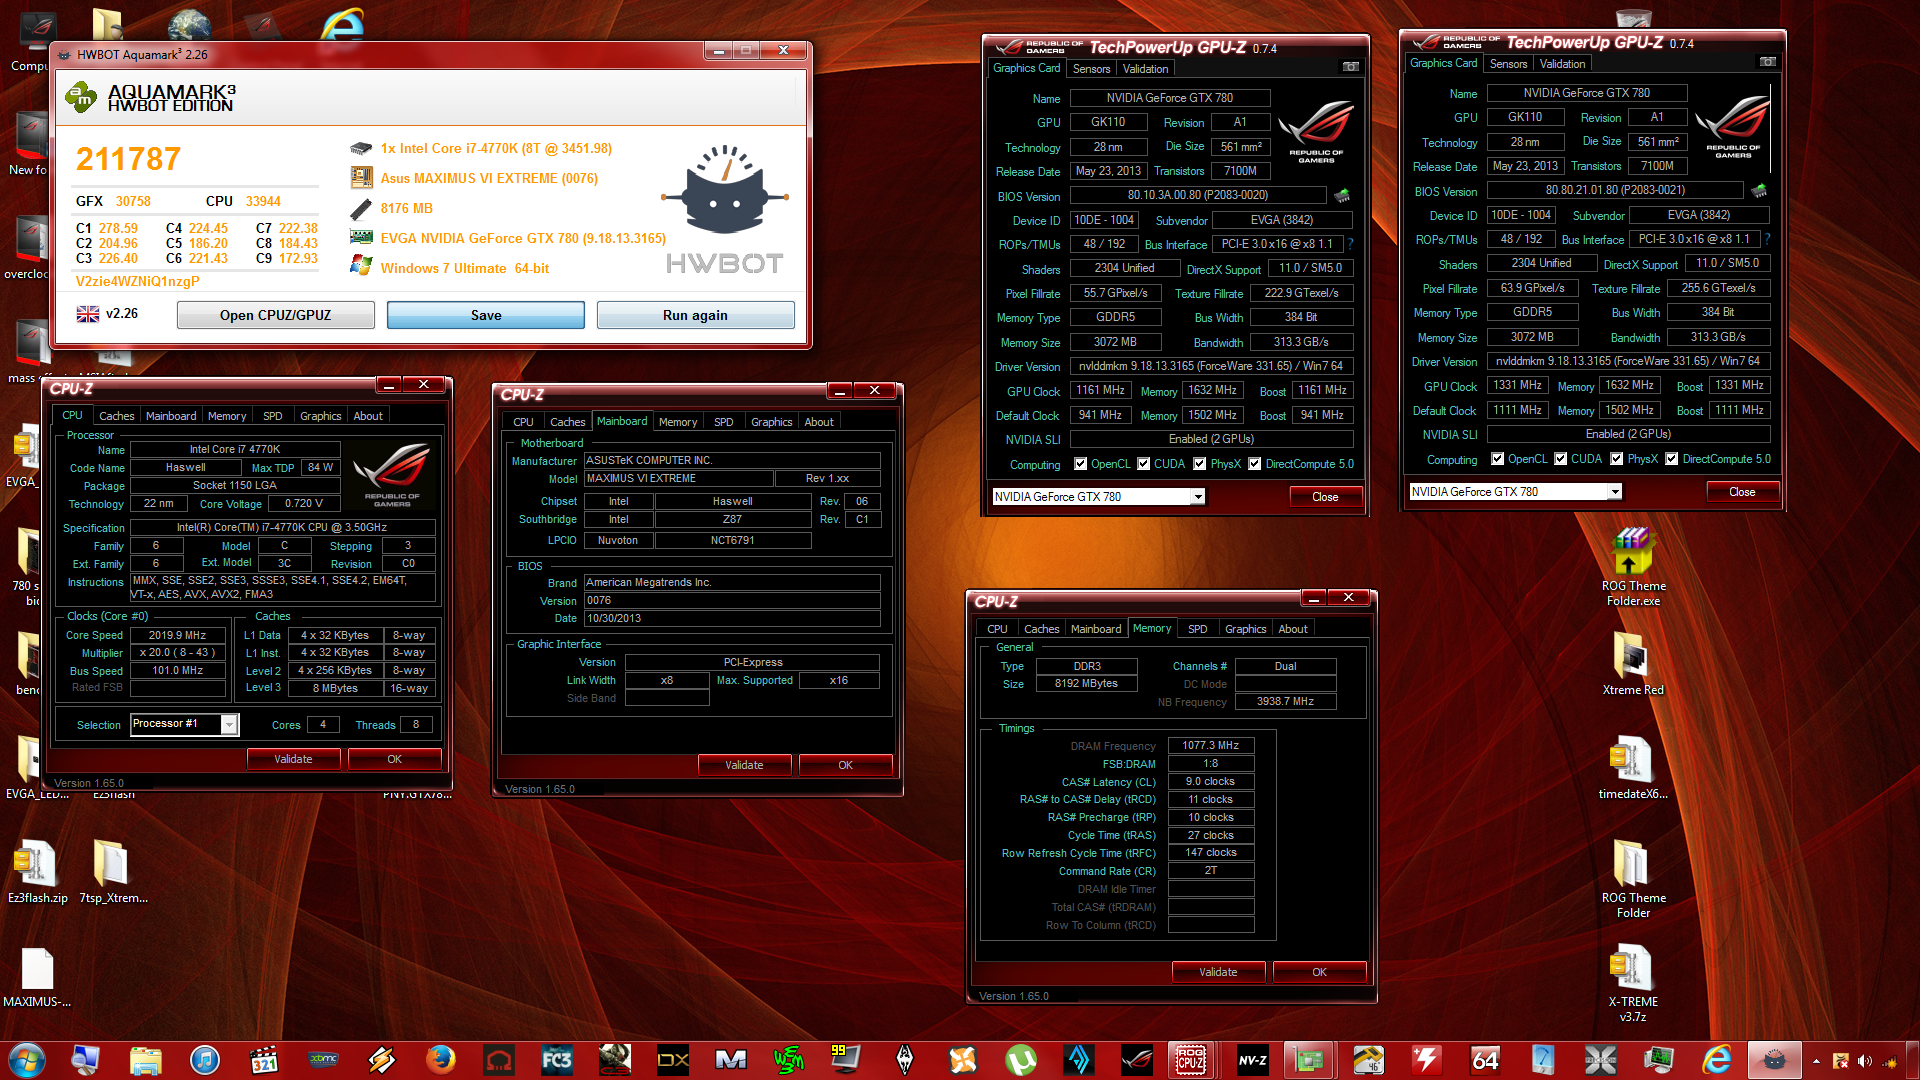The width and height of the screenshot is (1920, 1080).
Task: Click the UK flag language icon in Aquamark
Action: 88,314
